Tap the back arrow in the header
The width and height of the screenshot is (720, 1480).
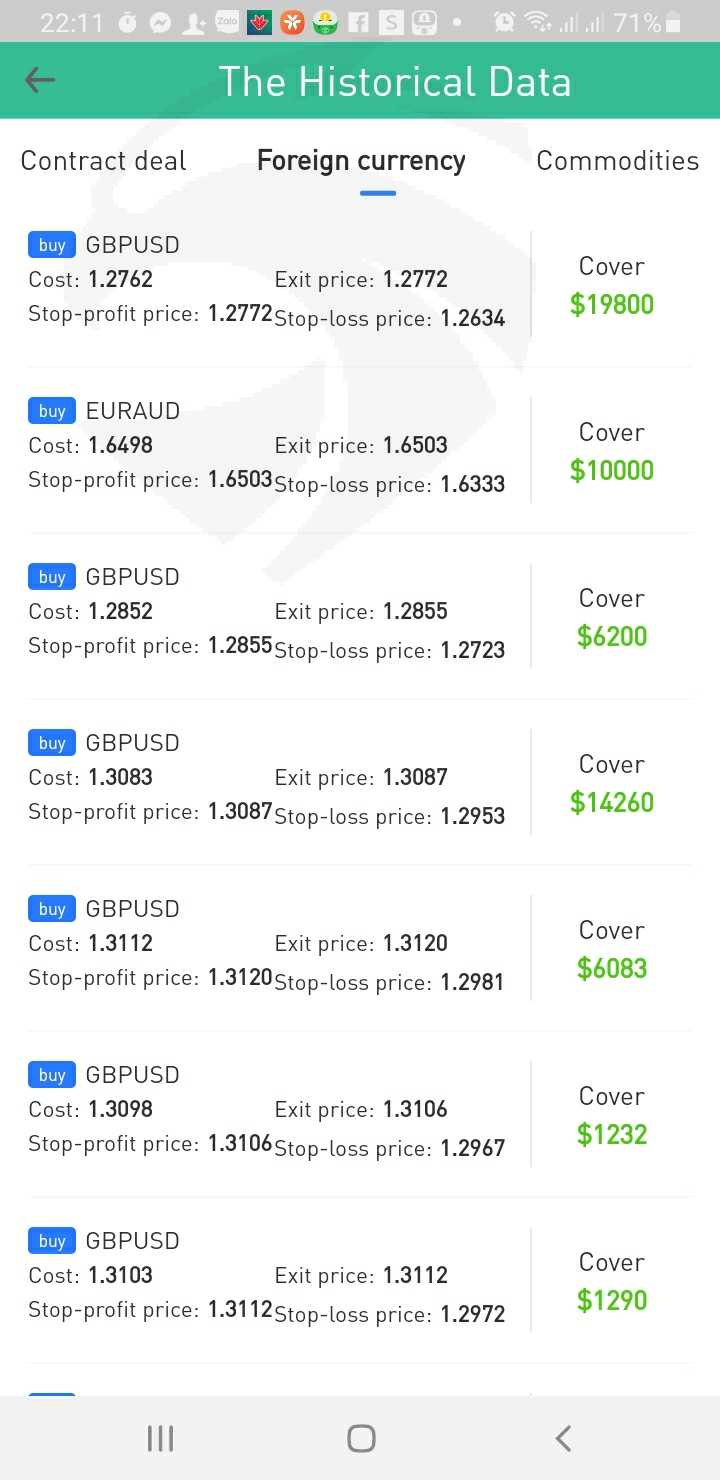(40, 80)
